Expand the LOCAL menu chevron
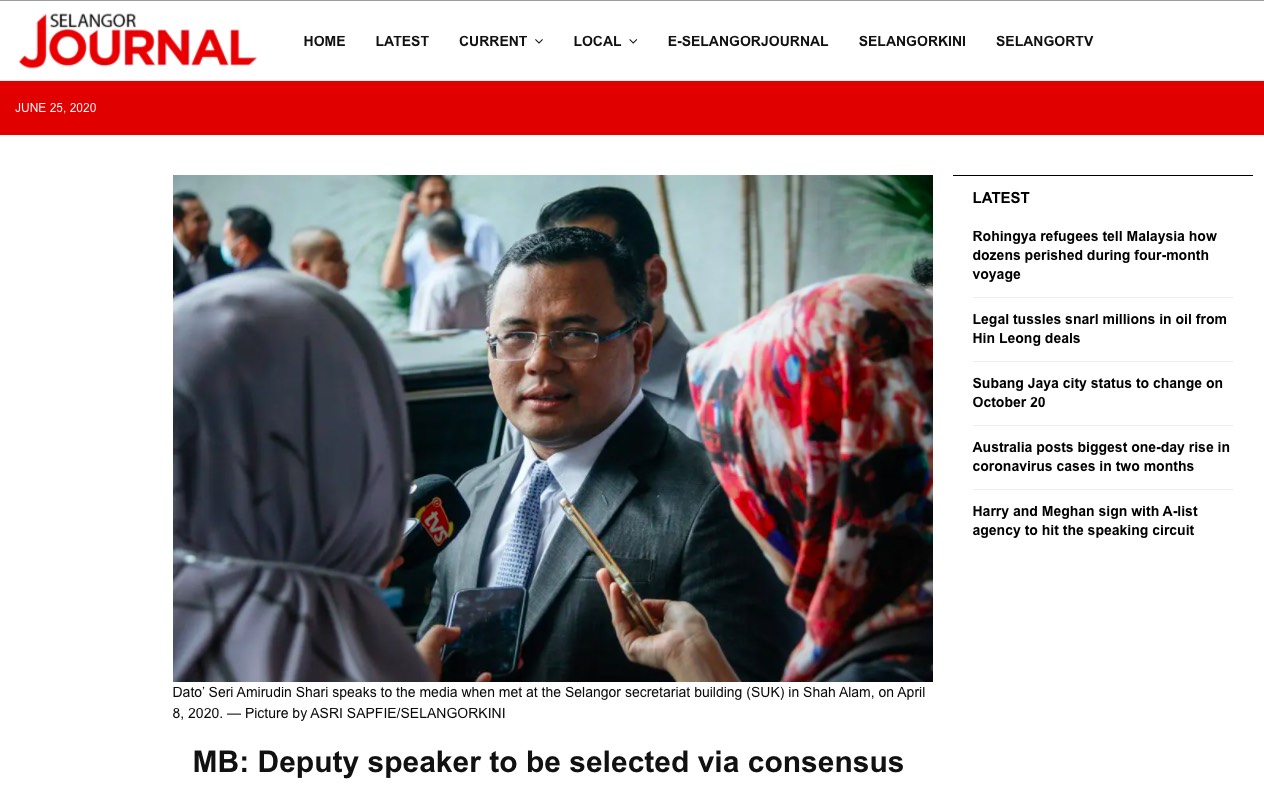The image size is (1264, 787). pyautogui.click(x=633, y=41)
